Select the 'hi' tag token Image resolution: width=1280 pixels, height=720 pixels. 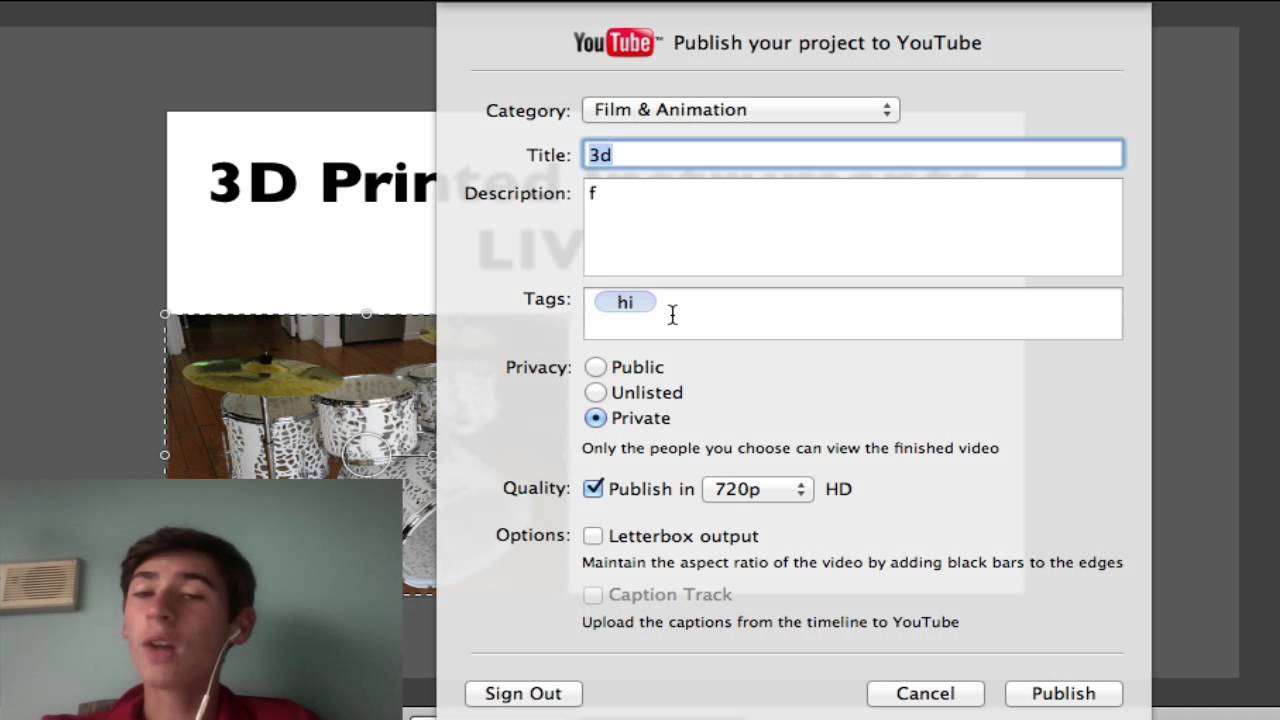click(625, 302)
